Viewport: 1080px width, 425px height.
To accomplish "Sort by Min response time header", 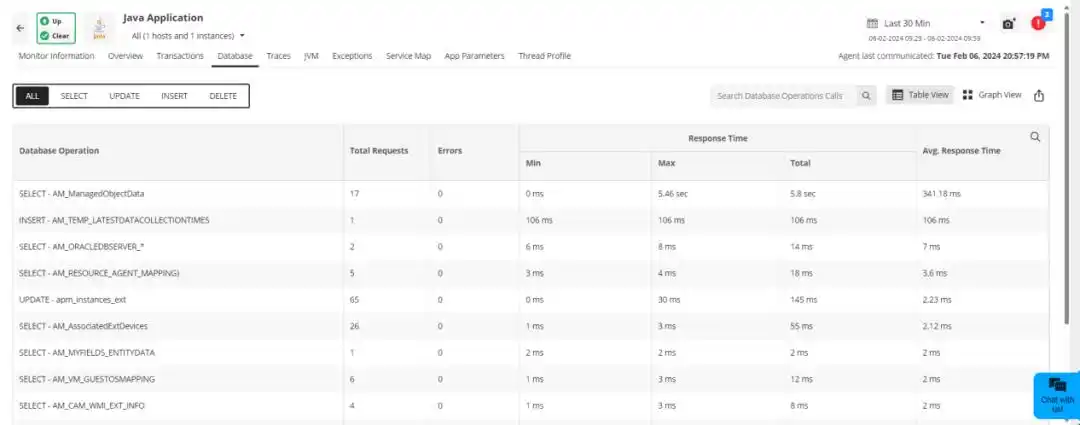I will tap(533, 164).
